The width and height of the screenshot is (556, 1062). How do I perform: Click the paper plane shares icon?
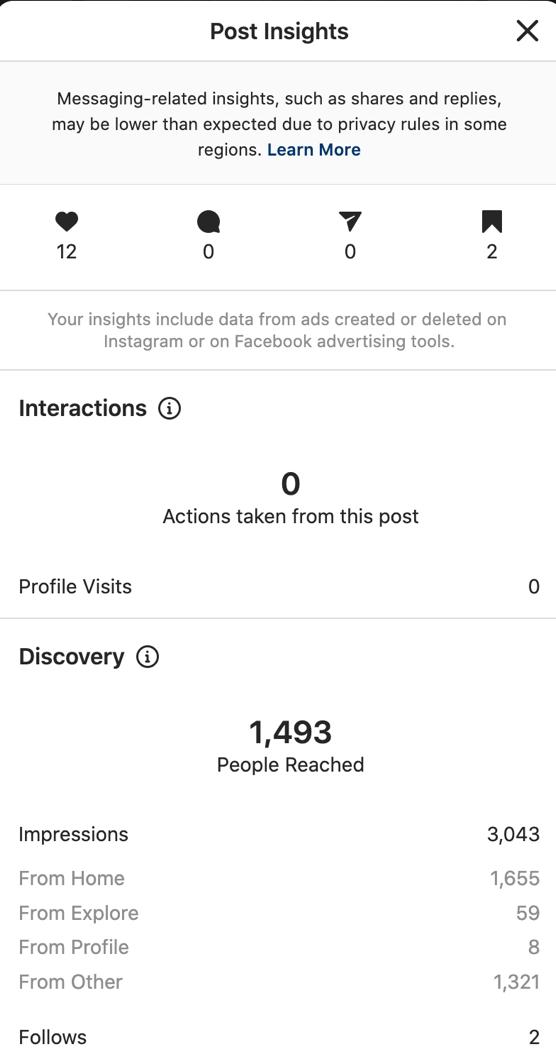[x=350, y=221]
